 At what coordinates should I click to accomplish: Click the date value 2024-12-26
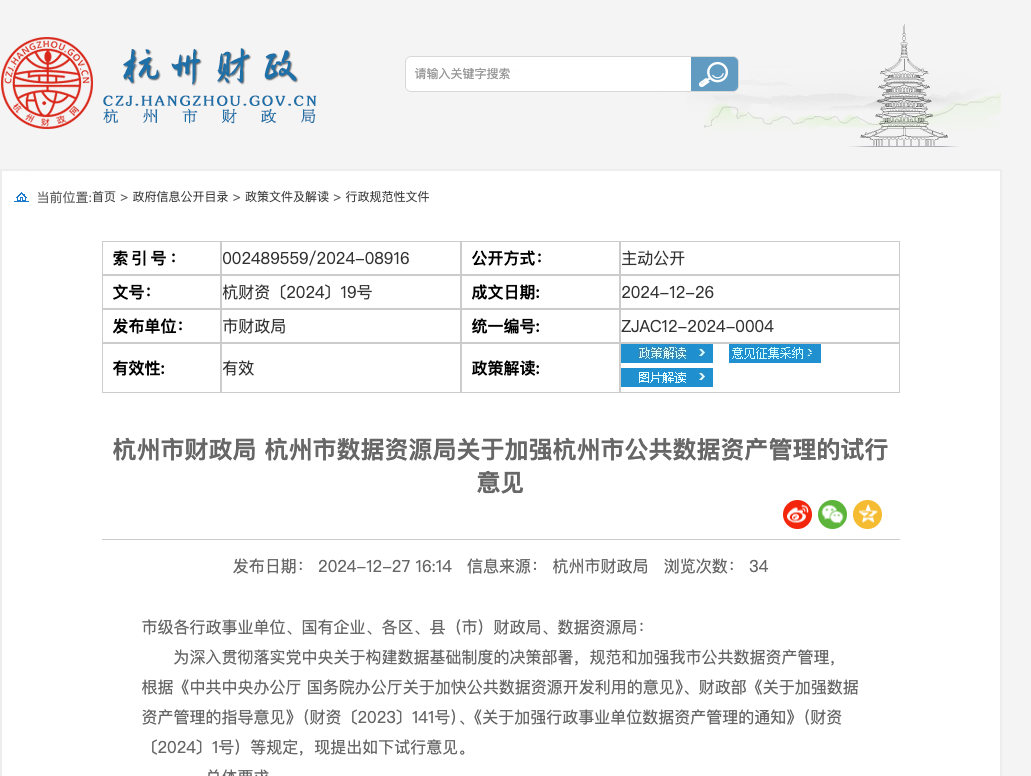point(667,292)
